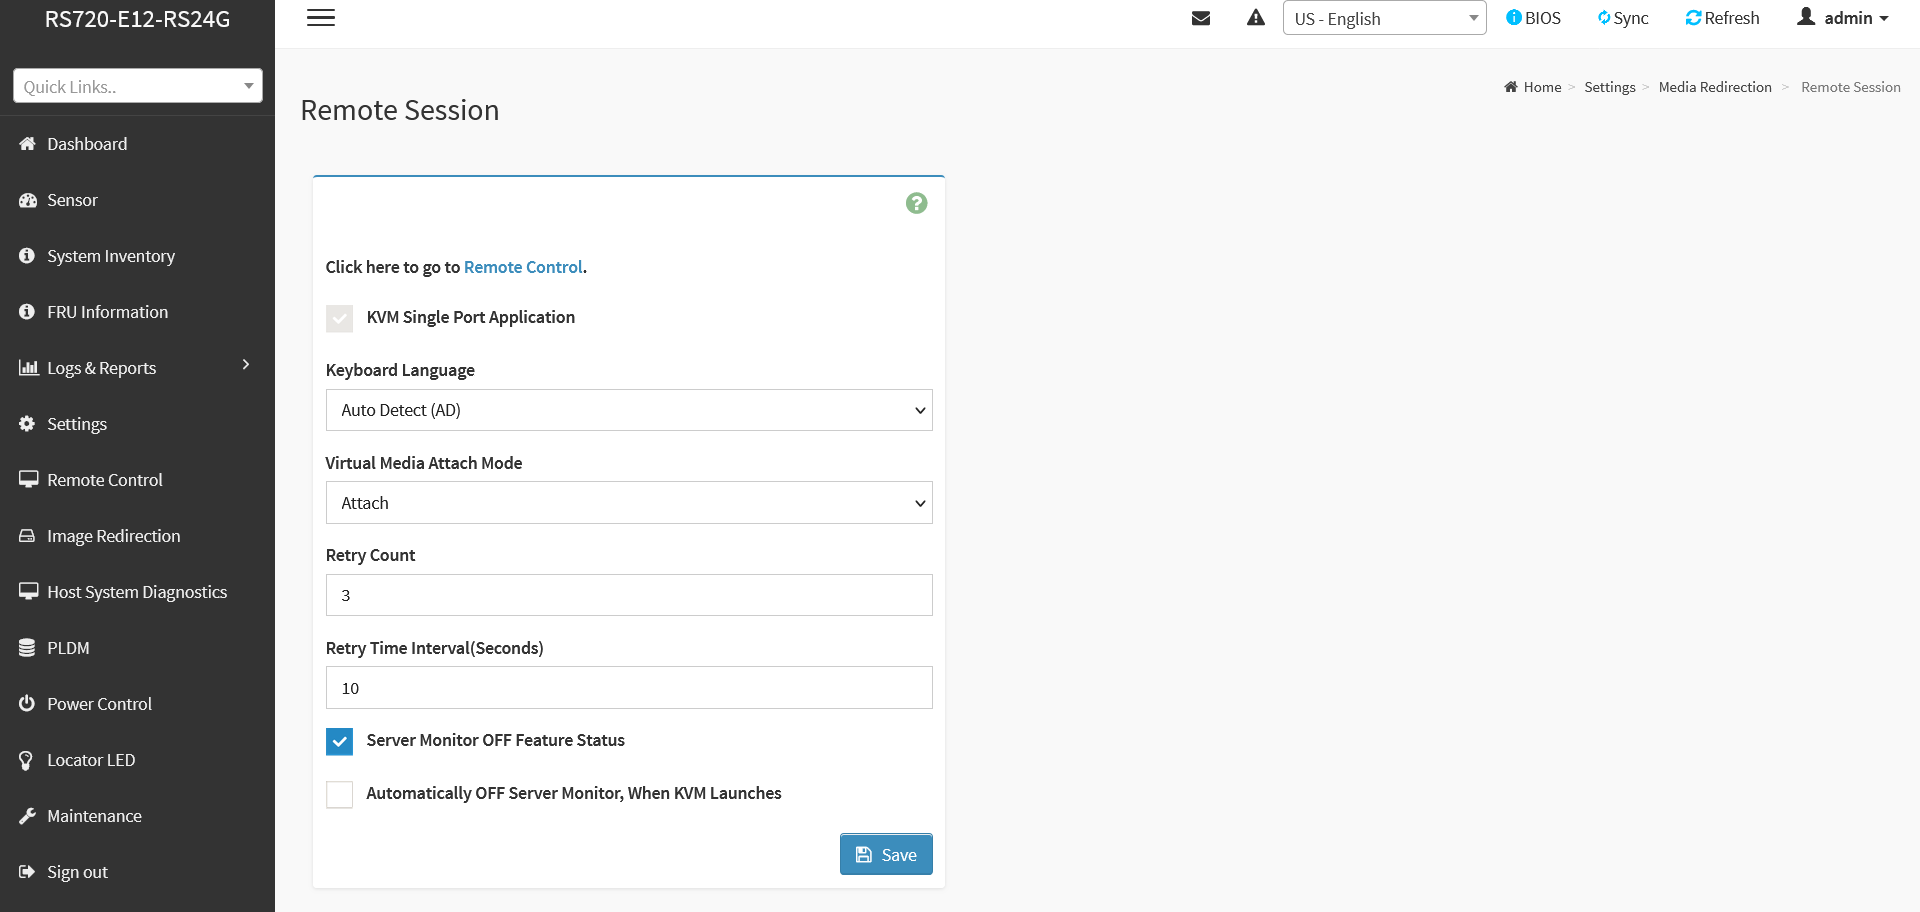Viewport: 1920px width, 912px height.
Task: Open Image Redirection menu label
Action: point(114,536)
